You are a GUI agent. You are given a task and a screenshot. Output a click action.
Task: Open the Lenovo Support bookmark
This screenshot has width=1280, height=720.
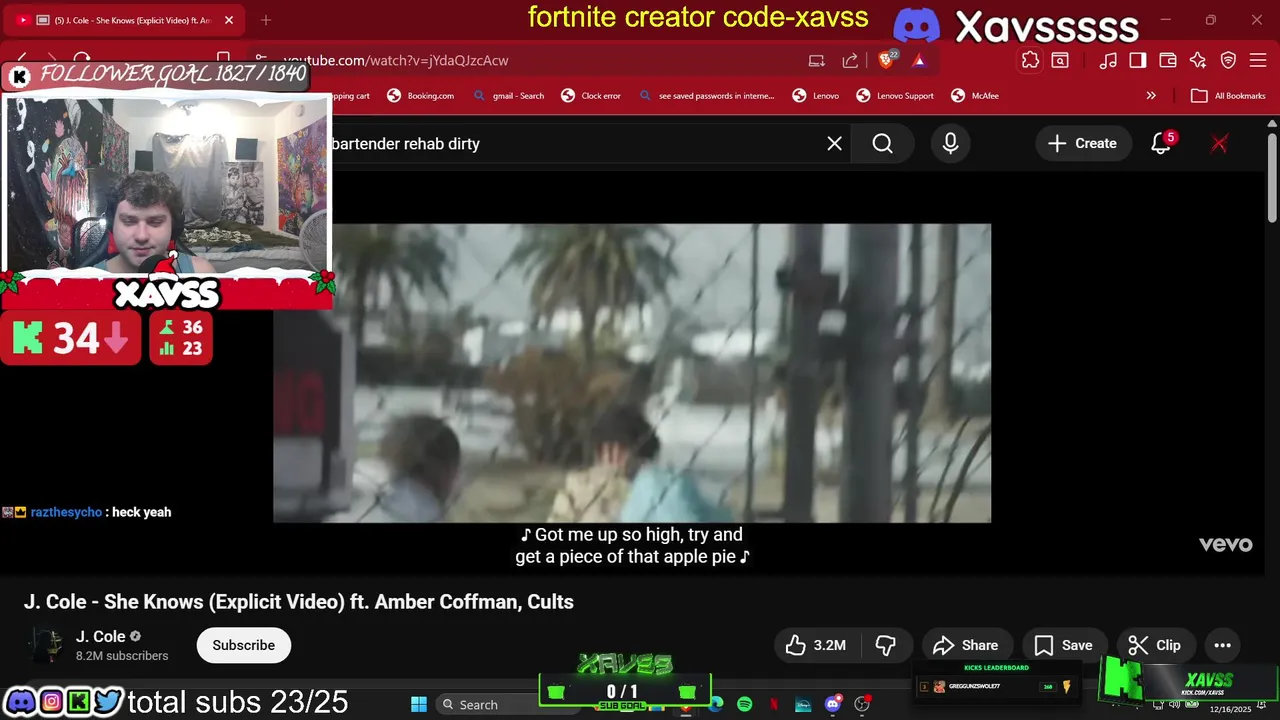895,96
